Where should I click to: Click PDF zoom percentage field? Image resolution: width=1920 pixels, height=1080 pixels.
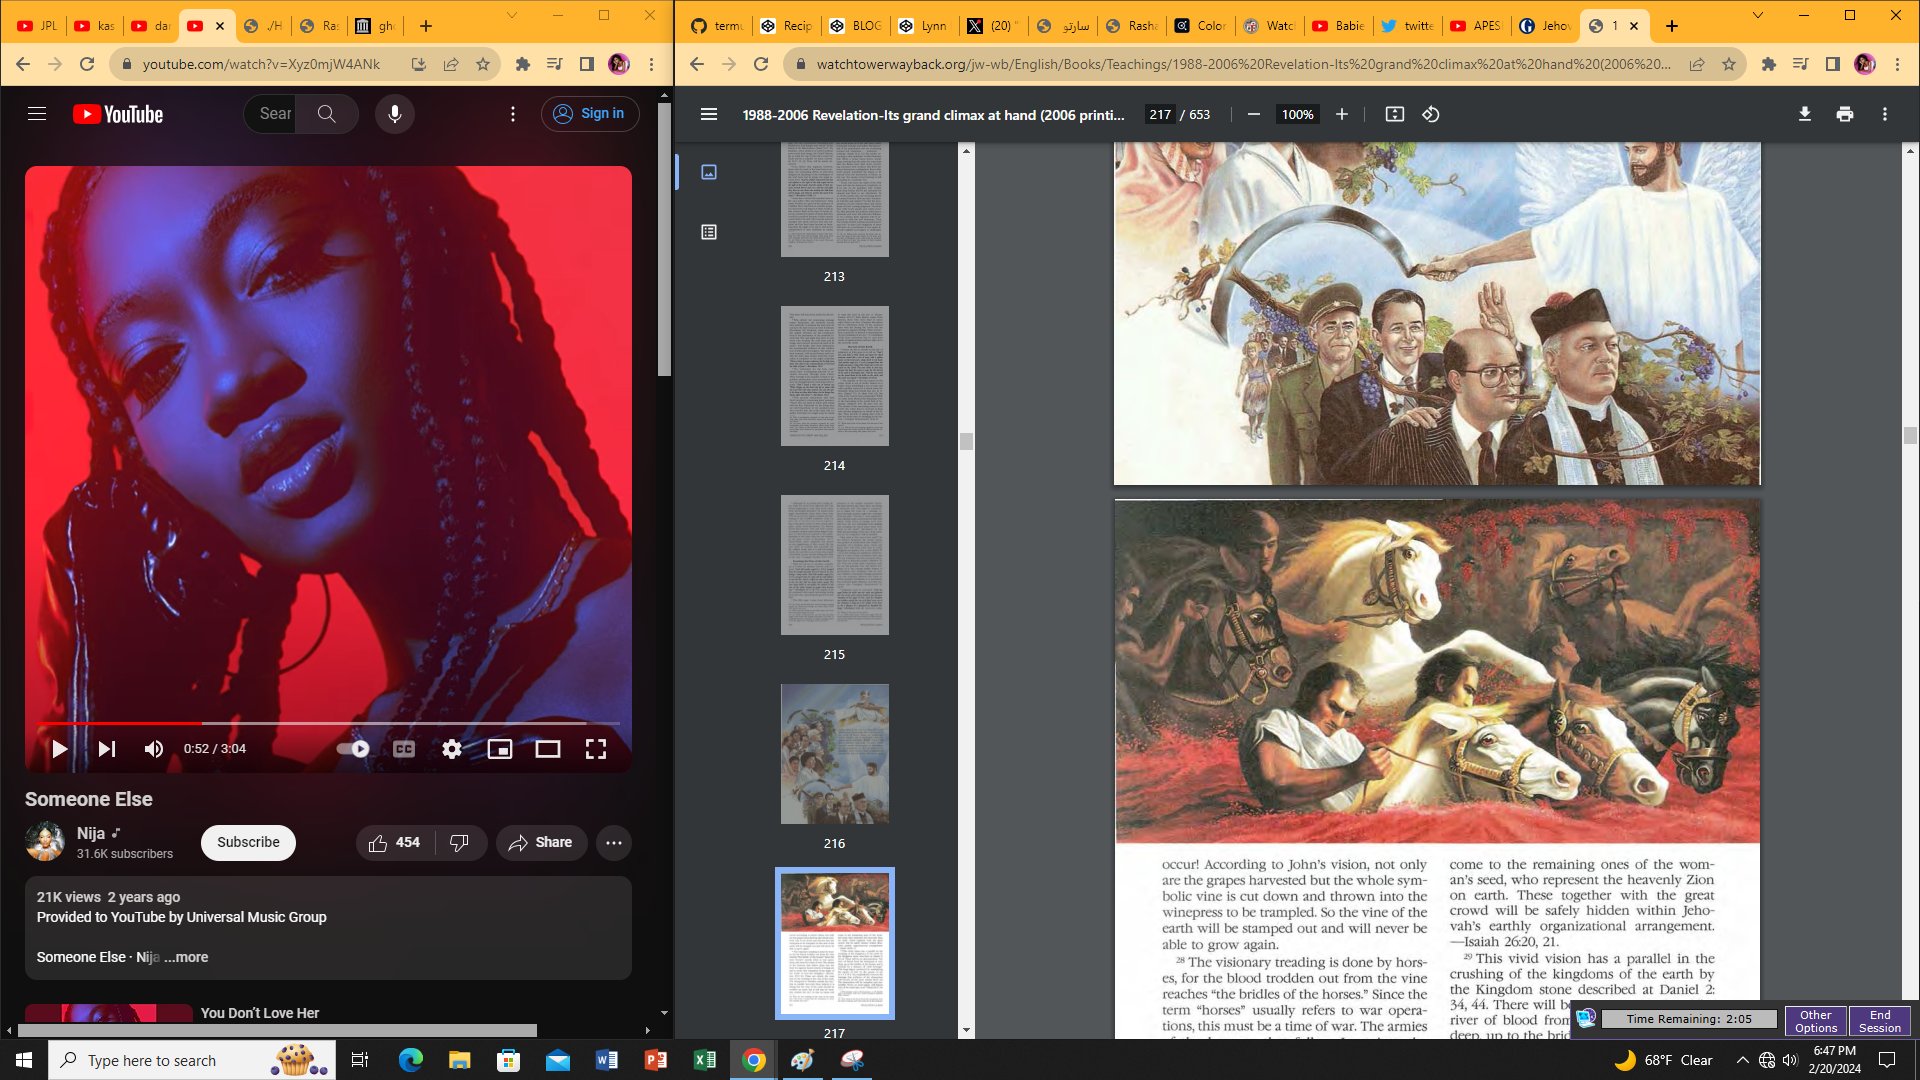[x=1298, y=114]
